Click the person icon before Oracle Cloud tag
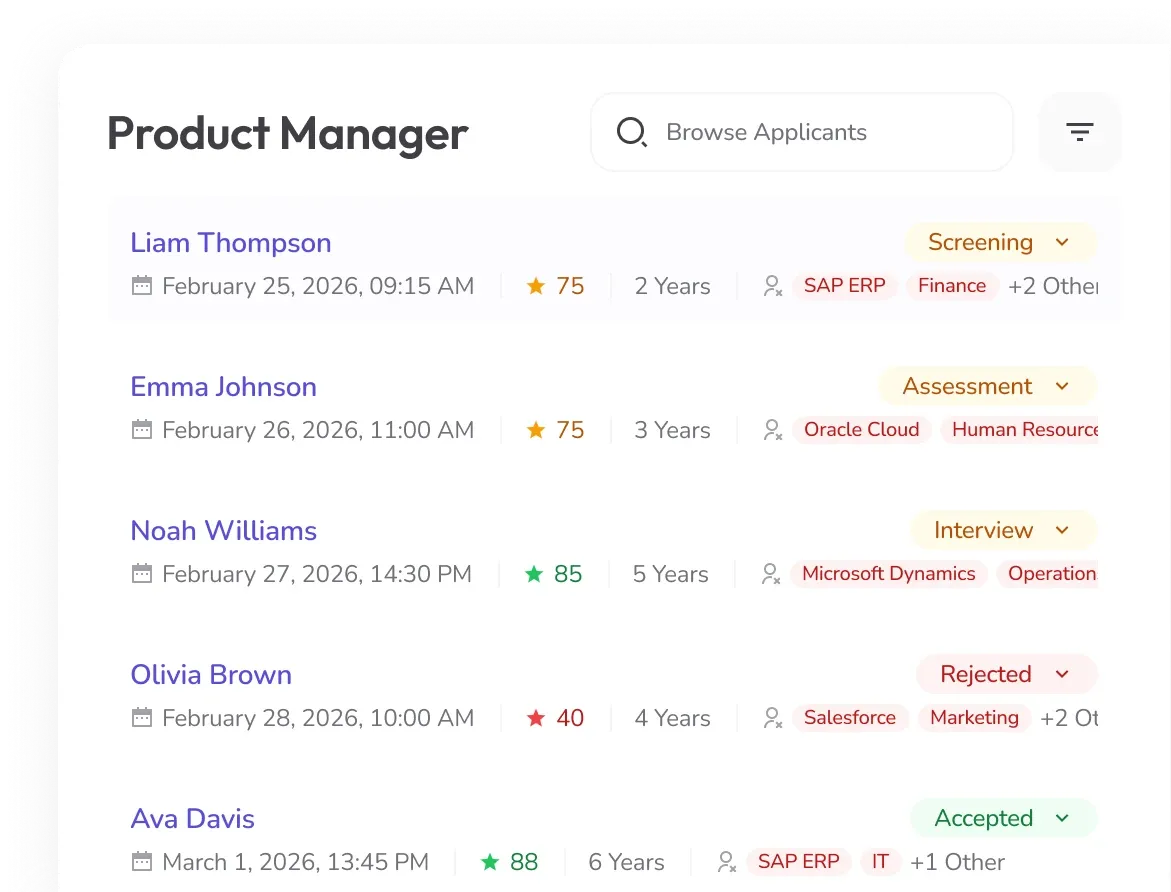The width and height of the screenshot is (1171, 892). pos(773,430)
